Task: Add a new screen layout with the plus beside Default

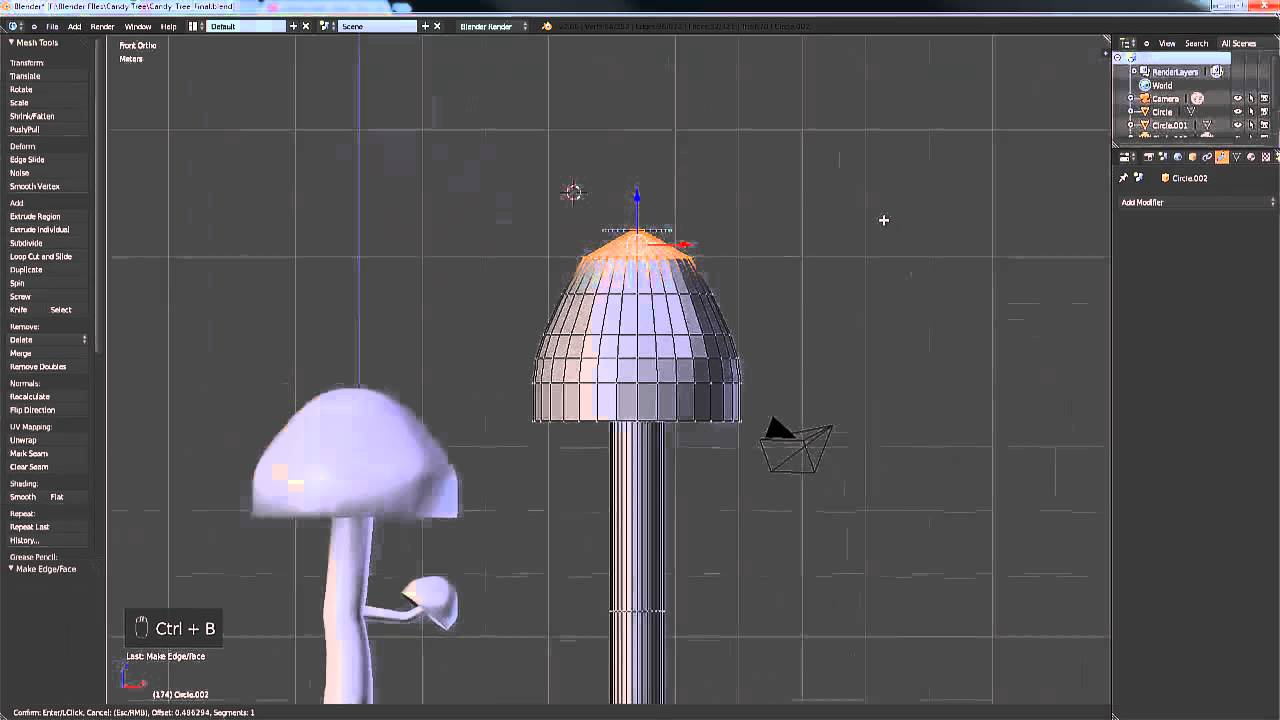Action: click(293, 26)
